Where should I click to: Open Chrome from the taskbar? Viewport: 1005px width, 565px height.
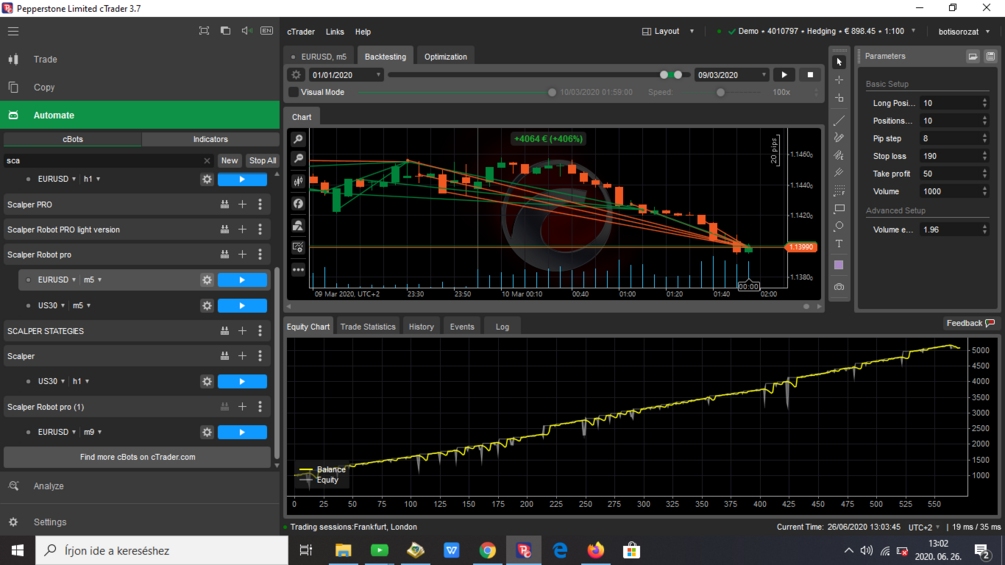(x=487, y=550)
